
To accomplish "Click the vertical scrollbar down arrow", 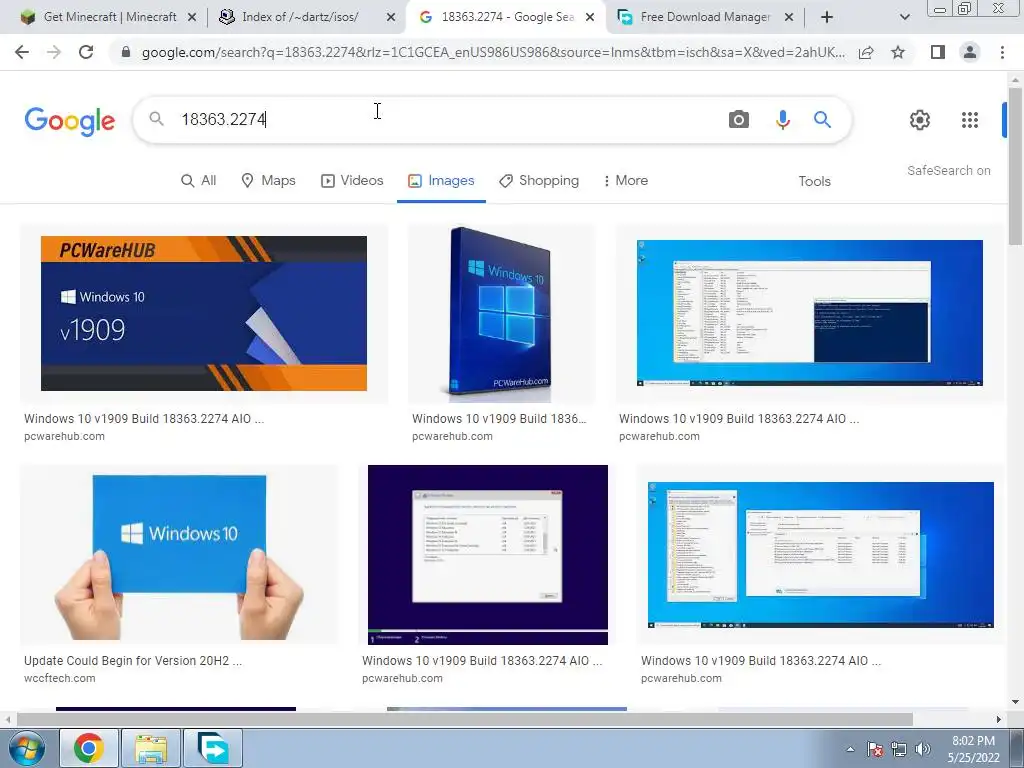I will pyautogui.click(x=1015, y=702).
